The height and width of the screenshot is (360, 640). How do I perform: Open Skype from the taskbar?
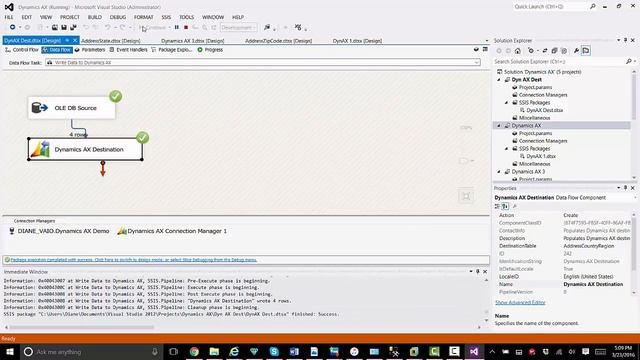coord(274,351)
